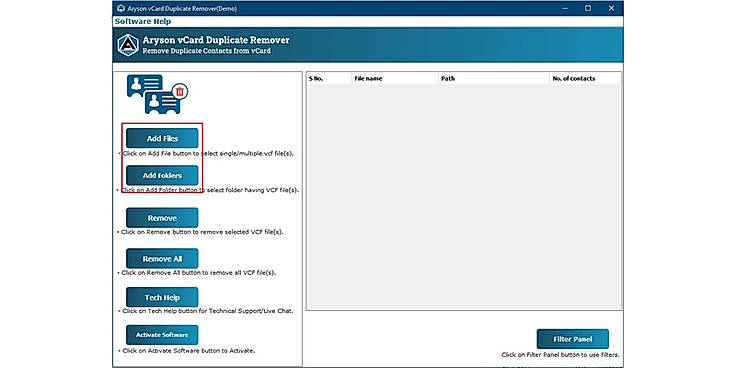Click the Add Folders button
This screenshot has width=736, height=368.
click(162, 176)
